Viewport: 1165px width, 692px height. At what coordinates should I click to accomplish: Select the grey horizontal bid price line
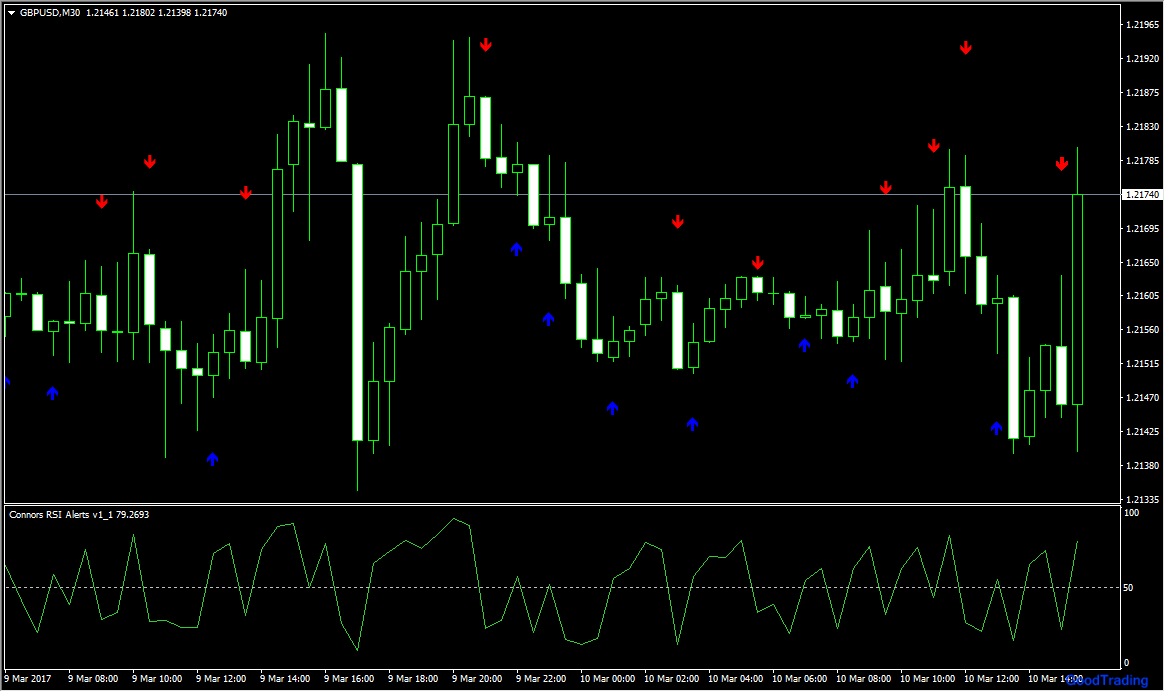click(x=562, y=195)
